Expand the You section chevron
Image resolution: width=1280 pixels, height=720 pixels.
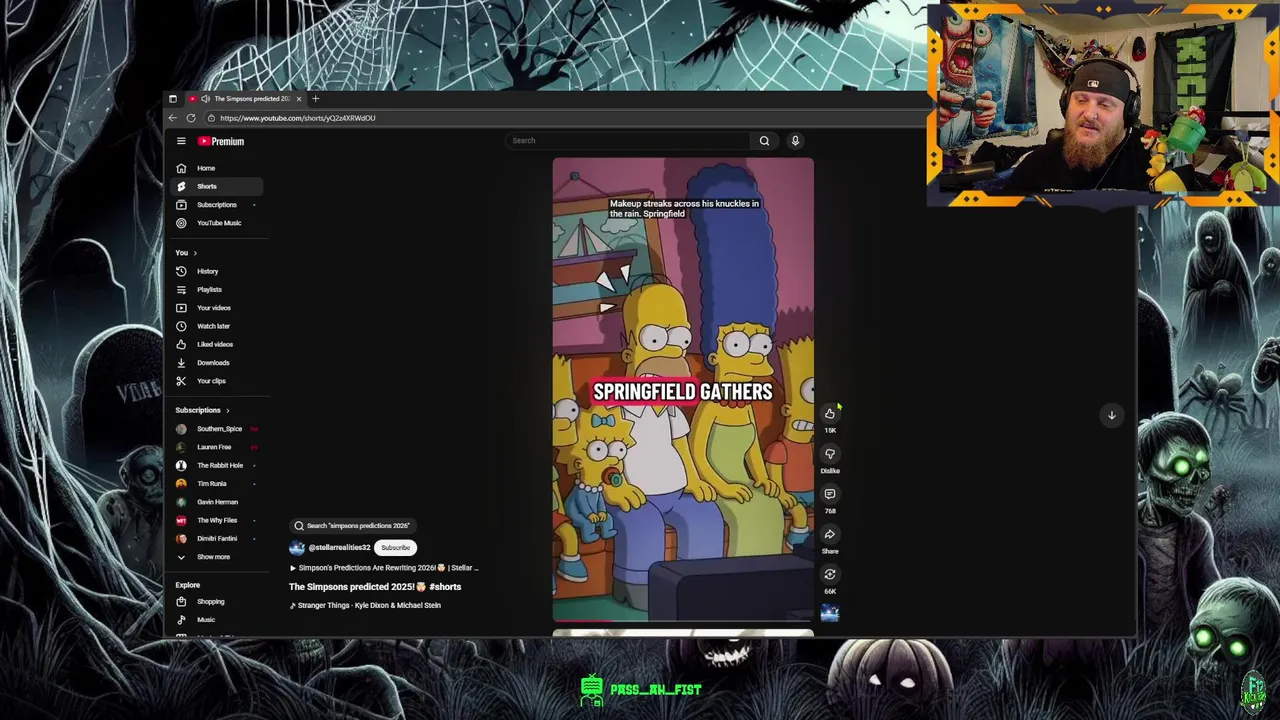click(195, 253)
